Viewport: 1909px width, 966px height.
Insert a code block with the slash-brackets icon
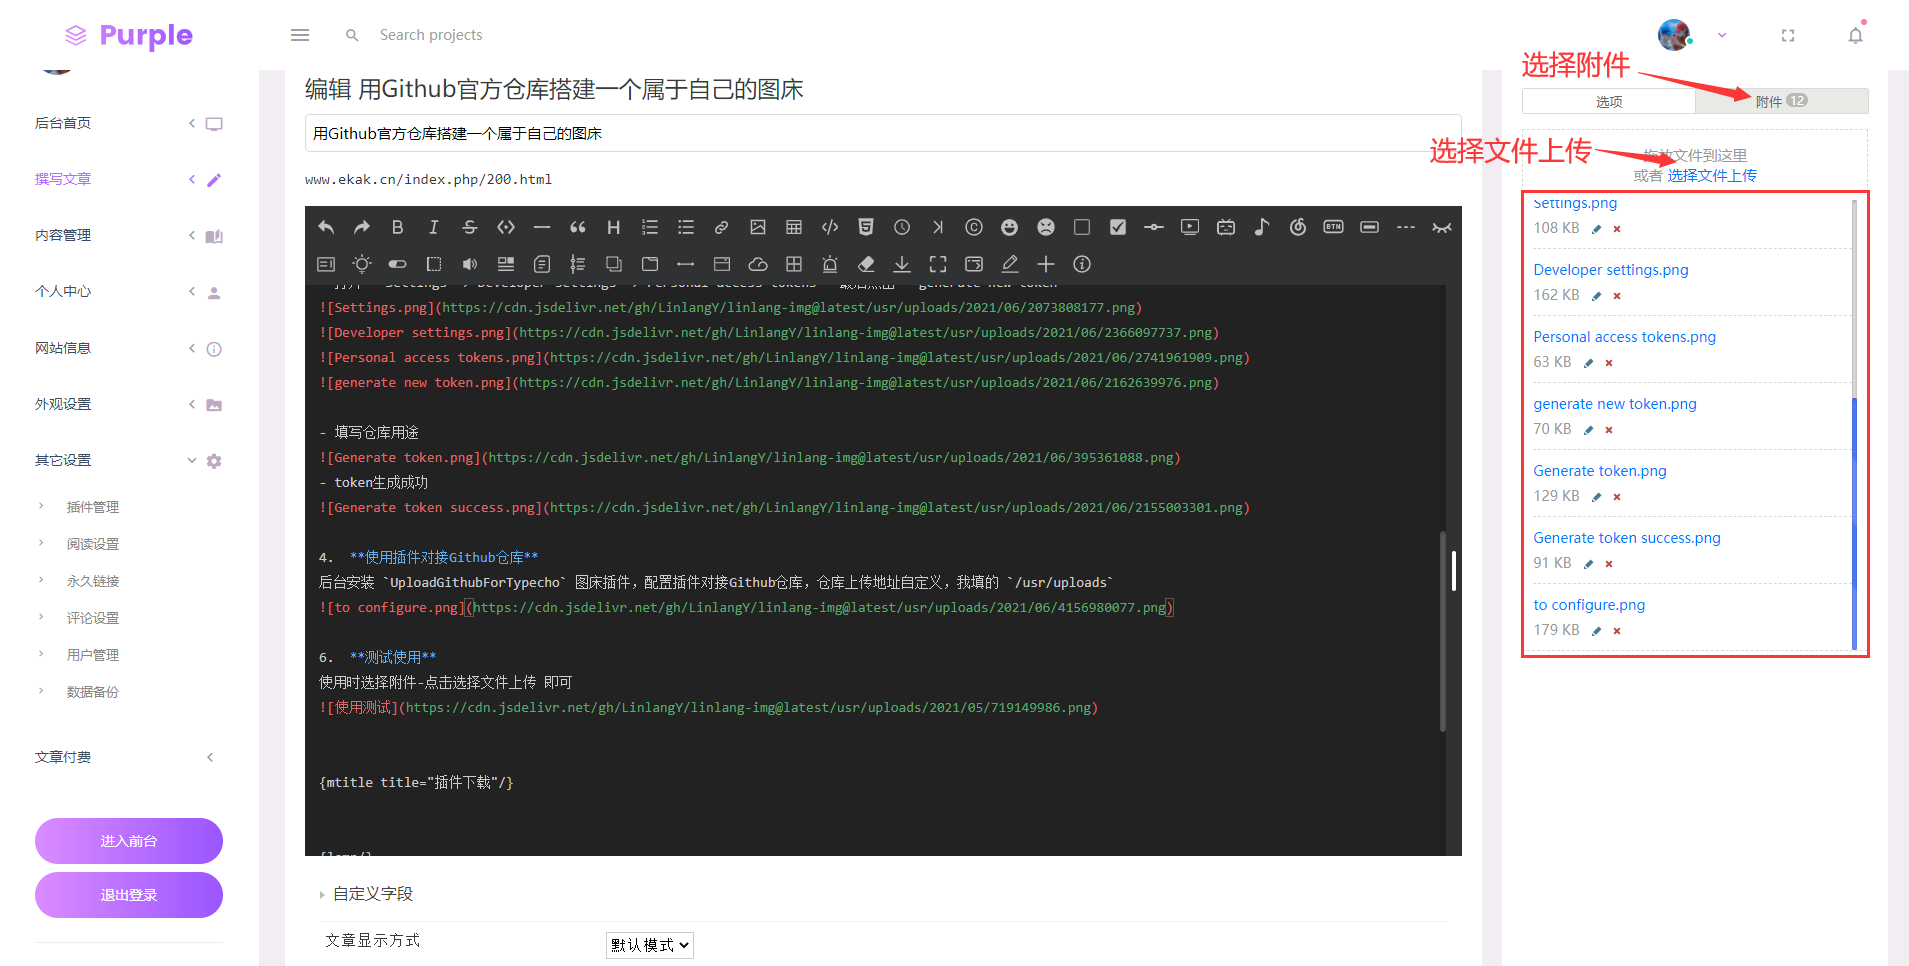[x=830, y=227]
